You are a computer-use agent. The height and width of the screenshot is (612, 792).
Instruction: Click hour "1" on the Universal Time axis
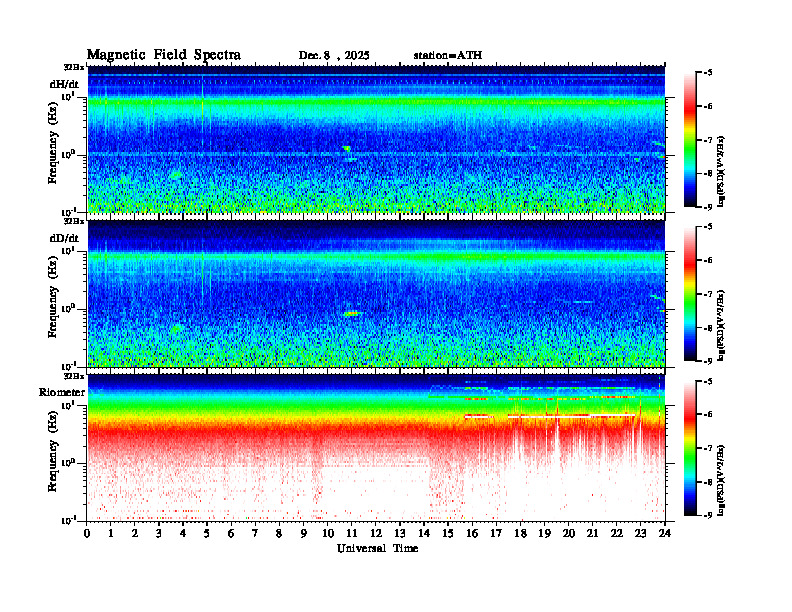[x=111, y=534]
